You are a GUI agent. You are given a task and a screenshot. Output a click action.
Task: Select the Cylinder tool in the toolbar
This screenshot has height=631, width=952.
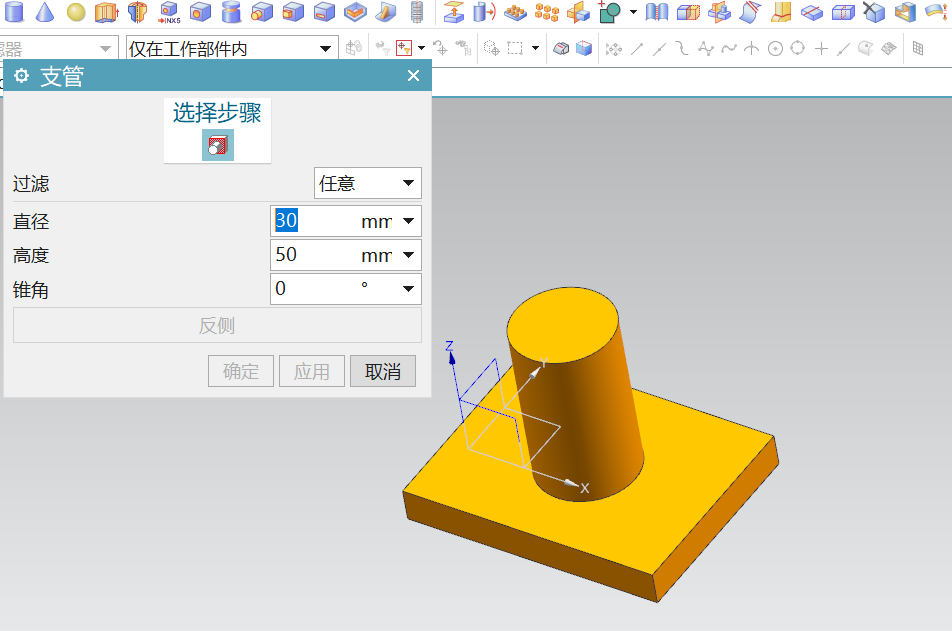click(12, 13)
